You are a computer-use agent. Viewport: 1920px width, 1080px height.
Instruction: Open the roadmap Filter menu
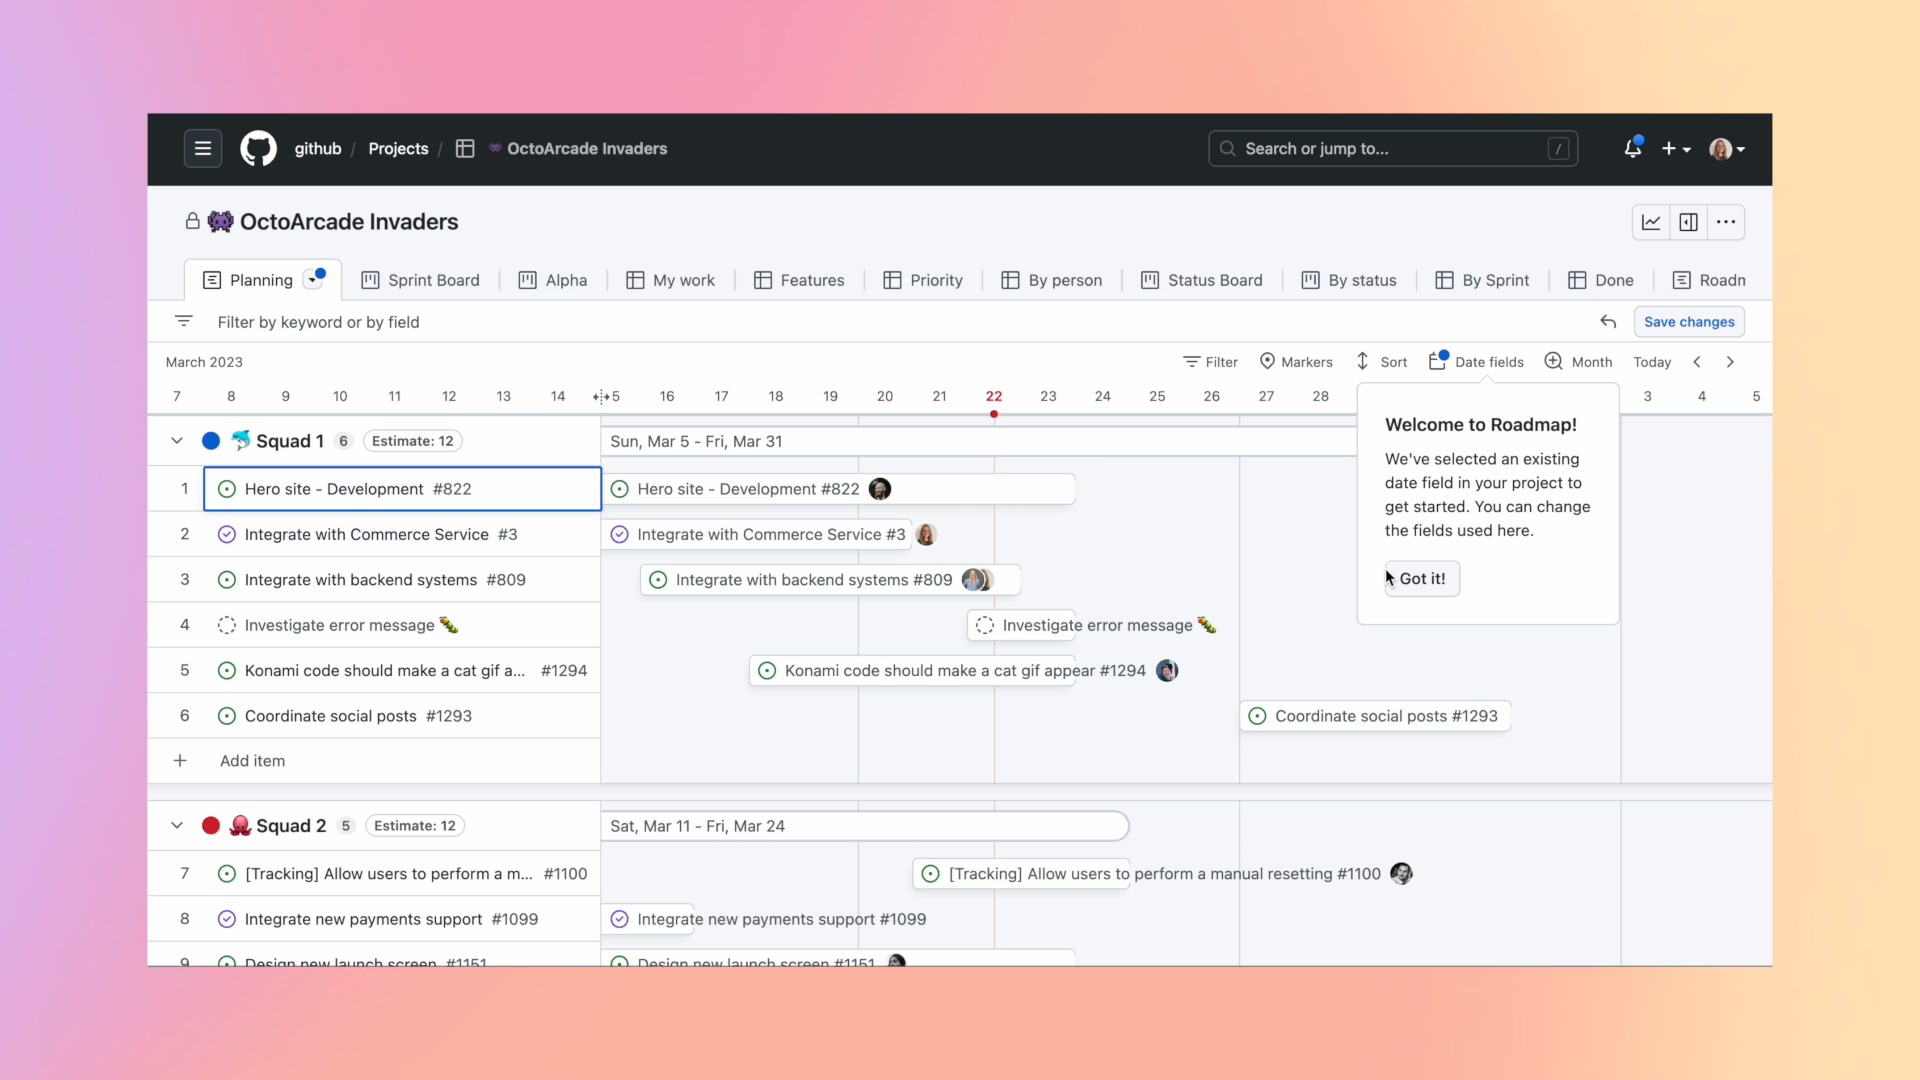tap(1210, 362)
